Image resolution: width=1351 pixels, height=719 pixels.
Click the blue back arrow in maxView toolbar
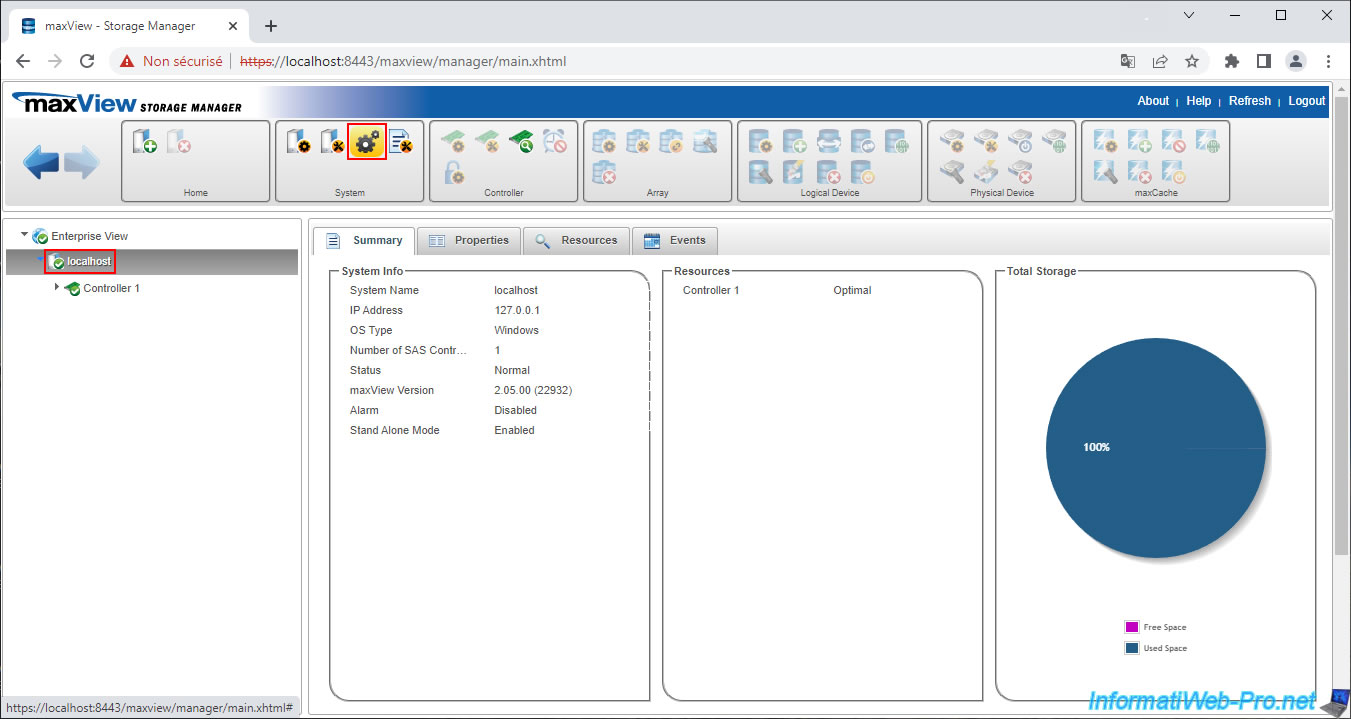pyautogui.click(x=41, y=162)
